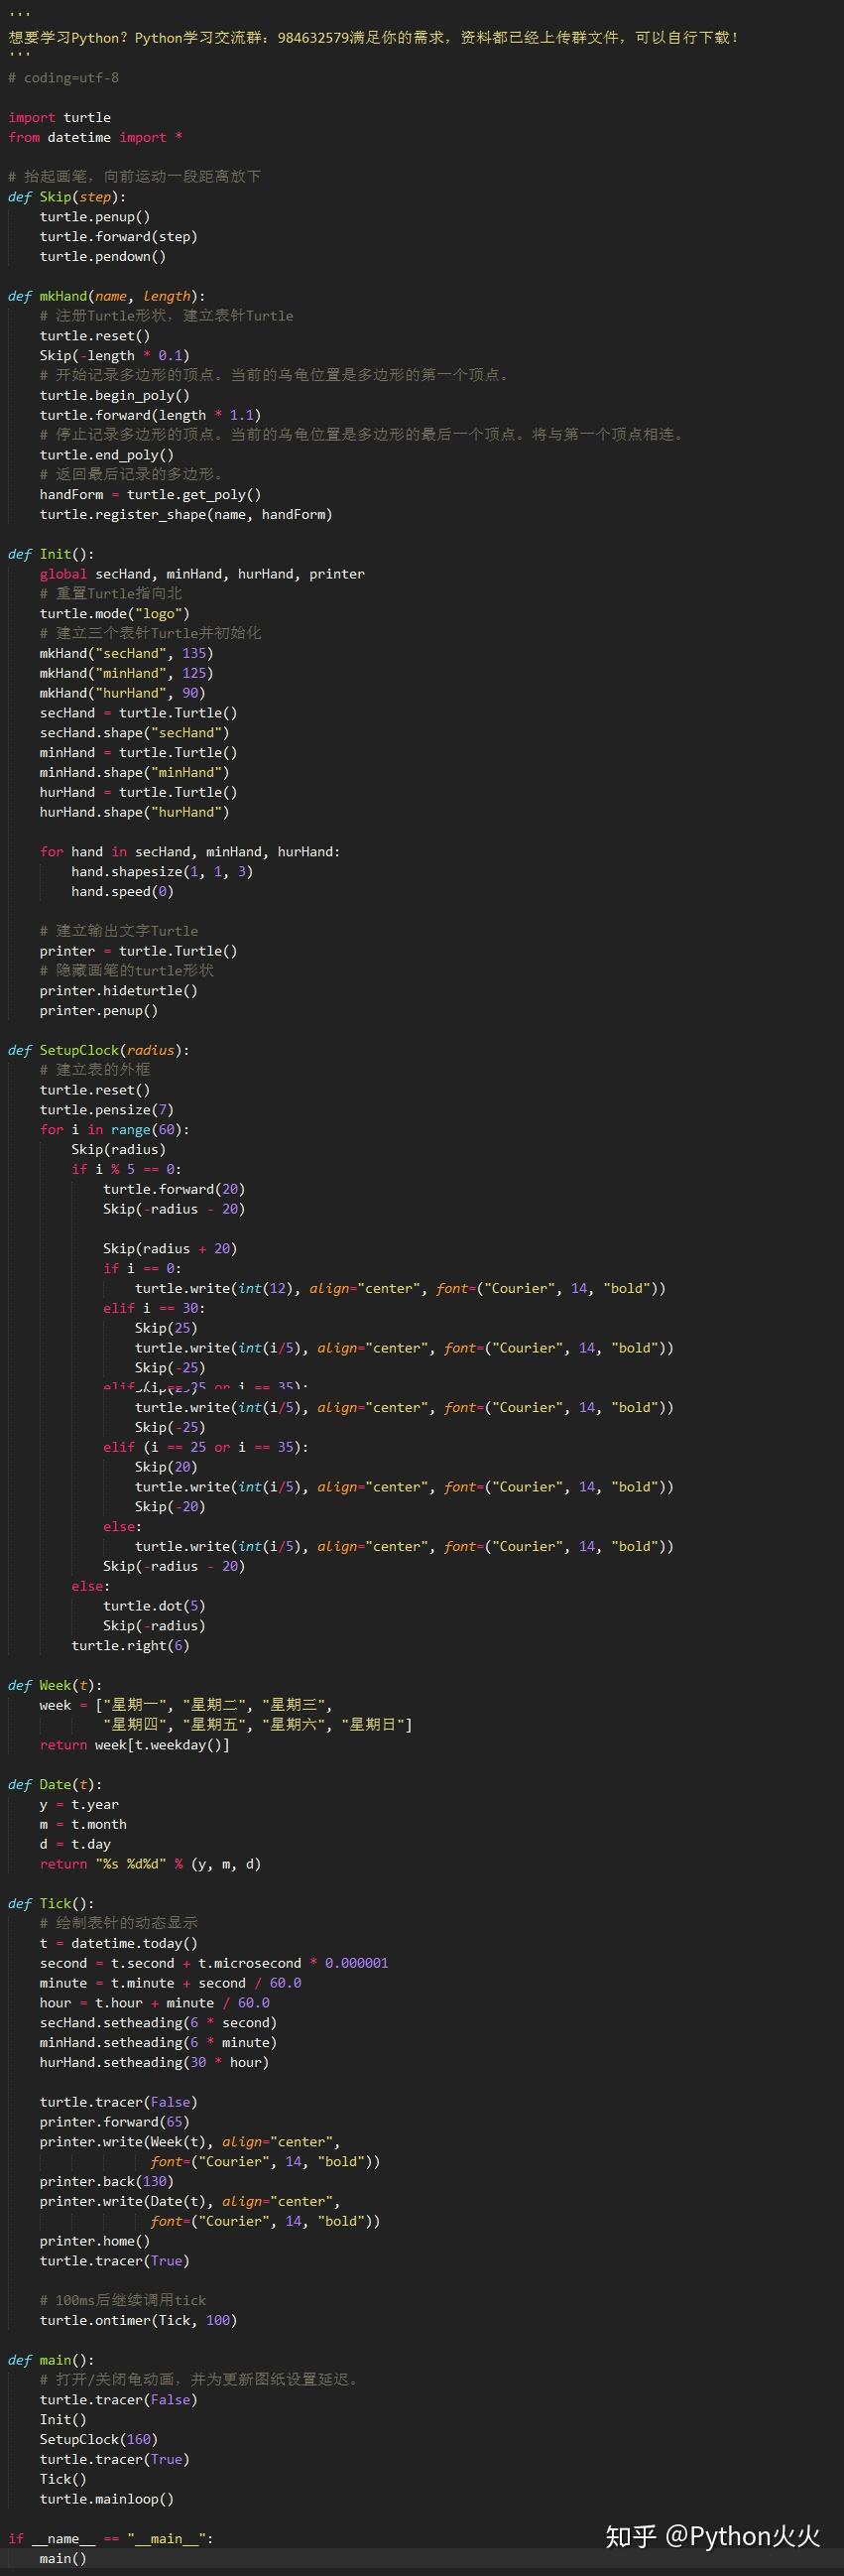Viewport: 844px width, 2576px height.
Task: Click the turtle.begin_poly() call
Action: pyautogui.click(x=114, y=395)
